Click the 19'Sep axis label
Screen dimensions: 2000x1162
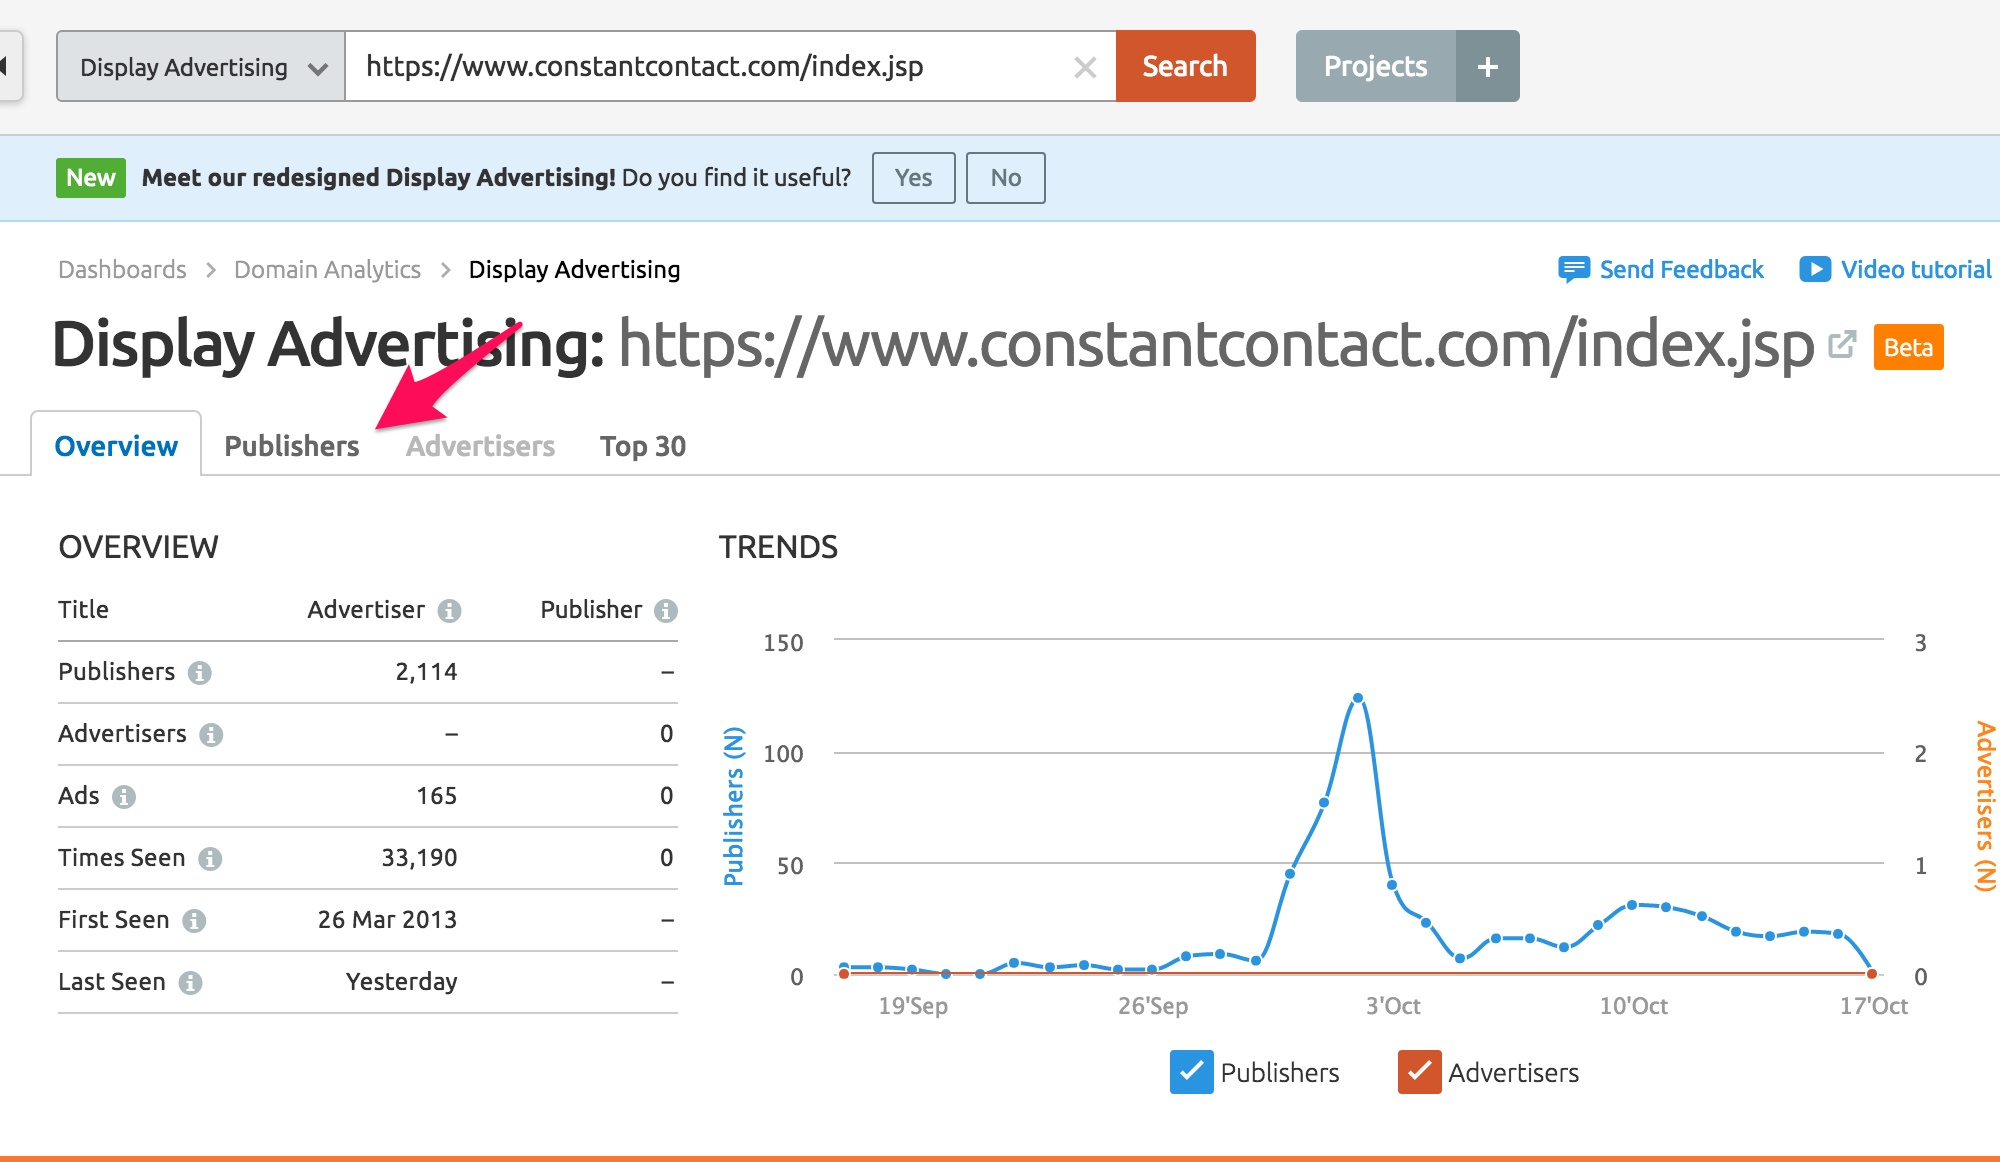coord(913,1006)
